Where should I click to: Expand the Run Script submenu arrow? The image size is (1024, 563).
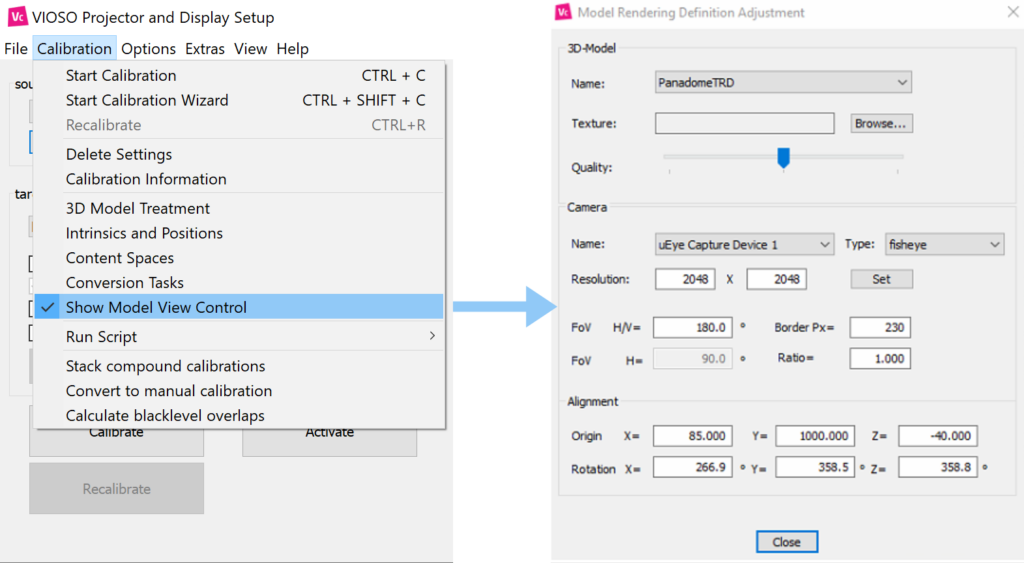(x=432, y=337)
